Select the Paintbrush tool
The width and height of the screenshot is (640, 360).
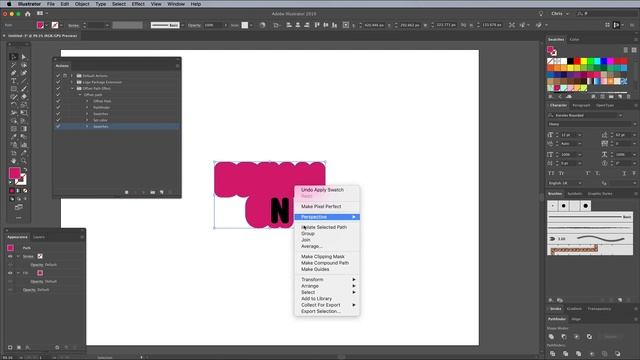[24, 89]
